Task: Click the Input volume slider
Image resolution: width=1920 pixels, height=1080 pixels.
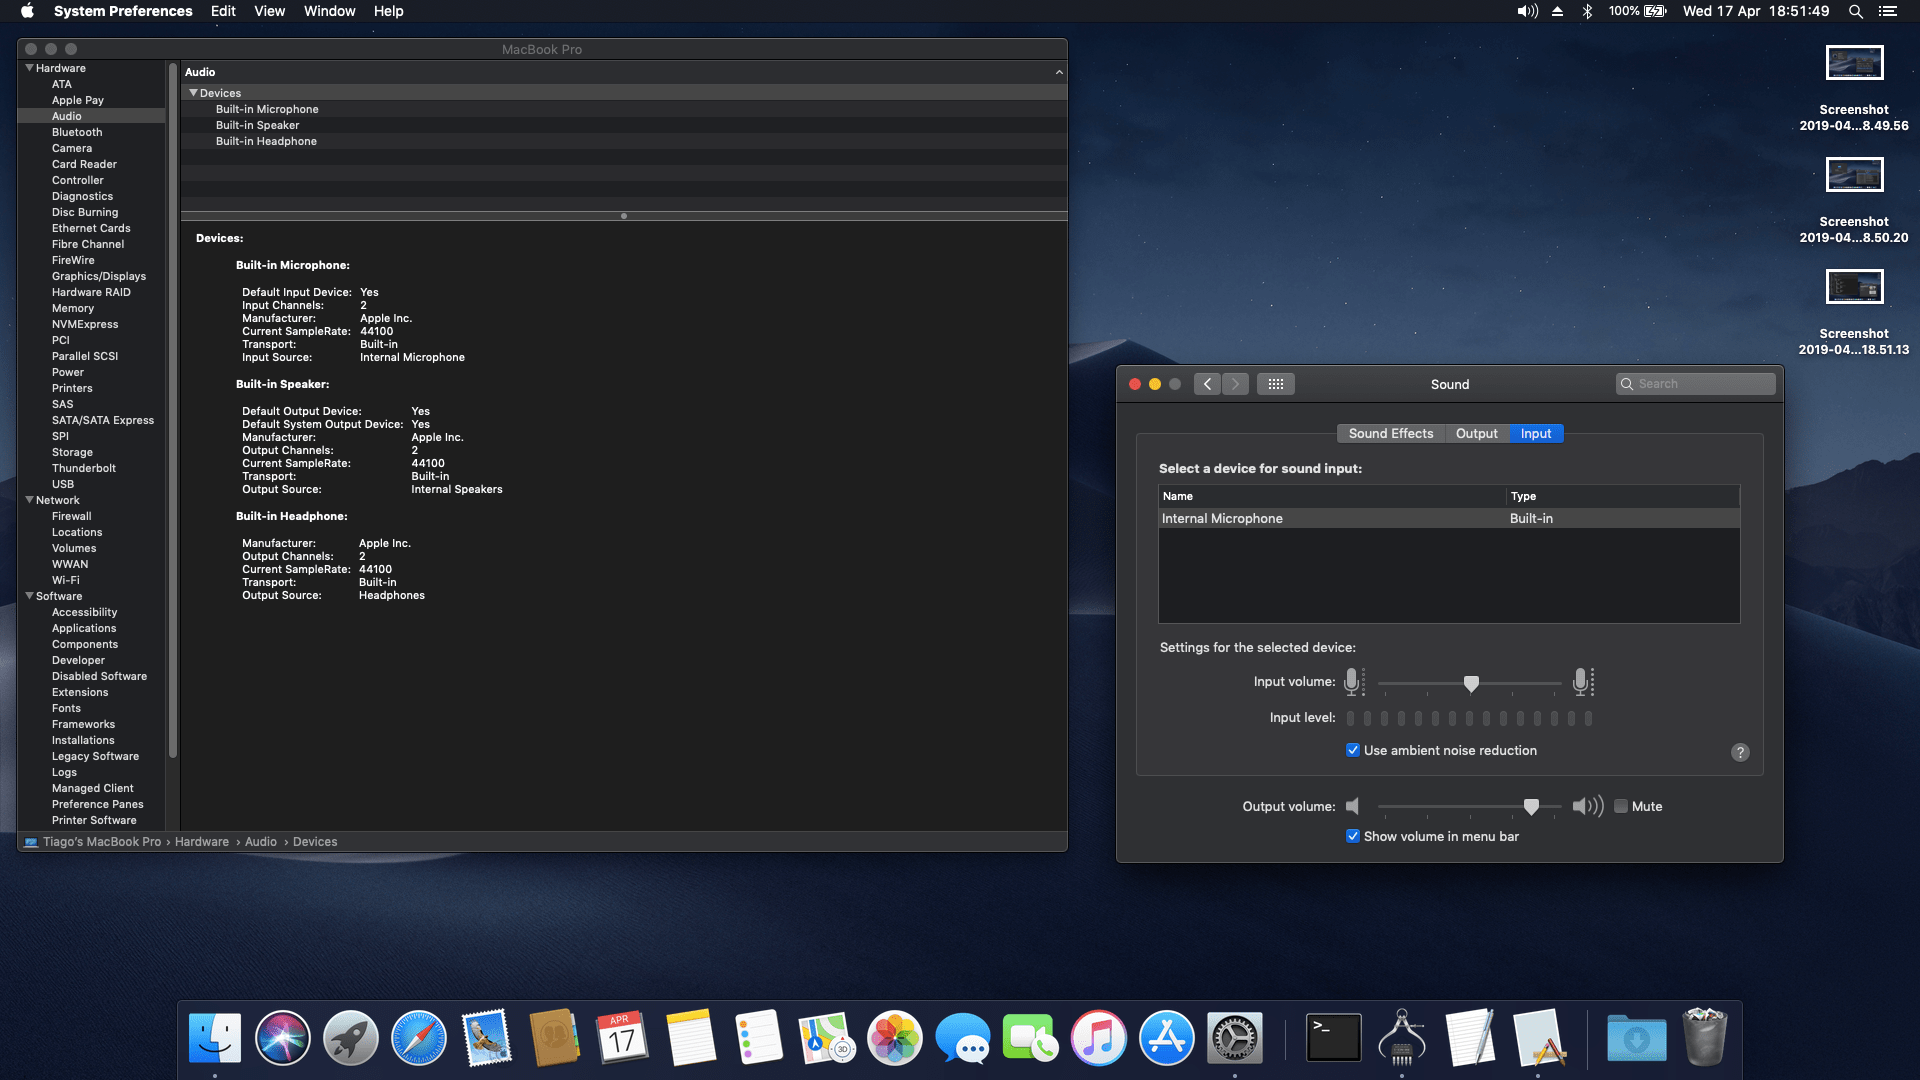Action: (1470, 683)
